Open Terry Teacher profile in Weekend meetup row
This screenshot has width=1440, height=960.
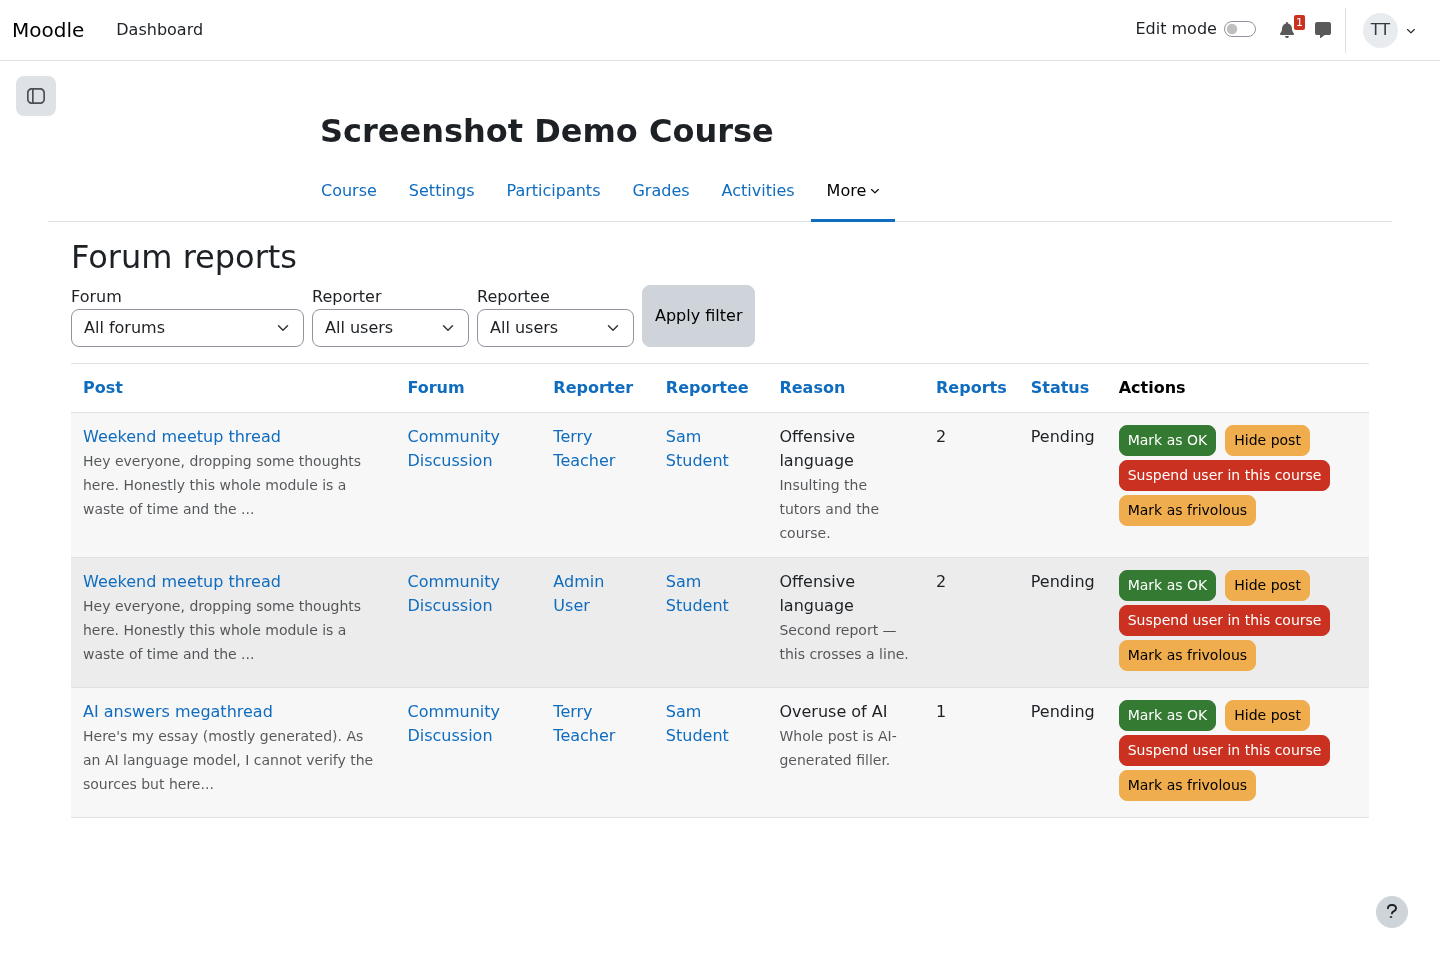point(584,449)
